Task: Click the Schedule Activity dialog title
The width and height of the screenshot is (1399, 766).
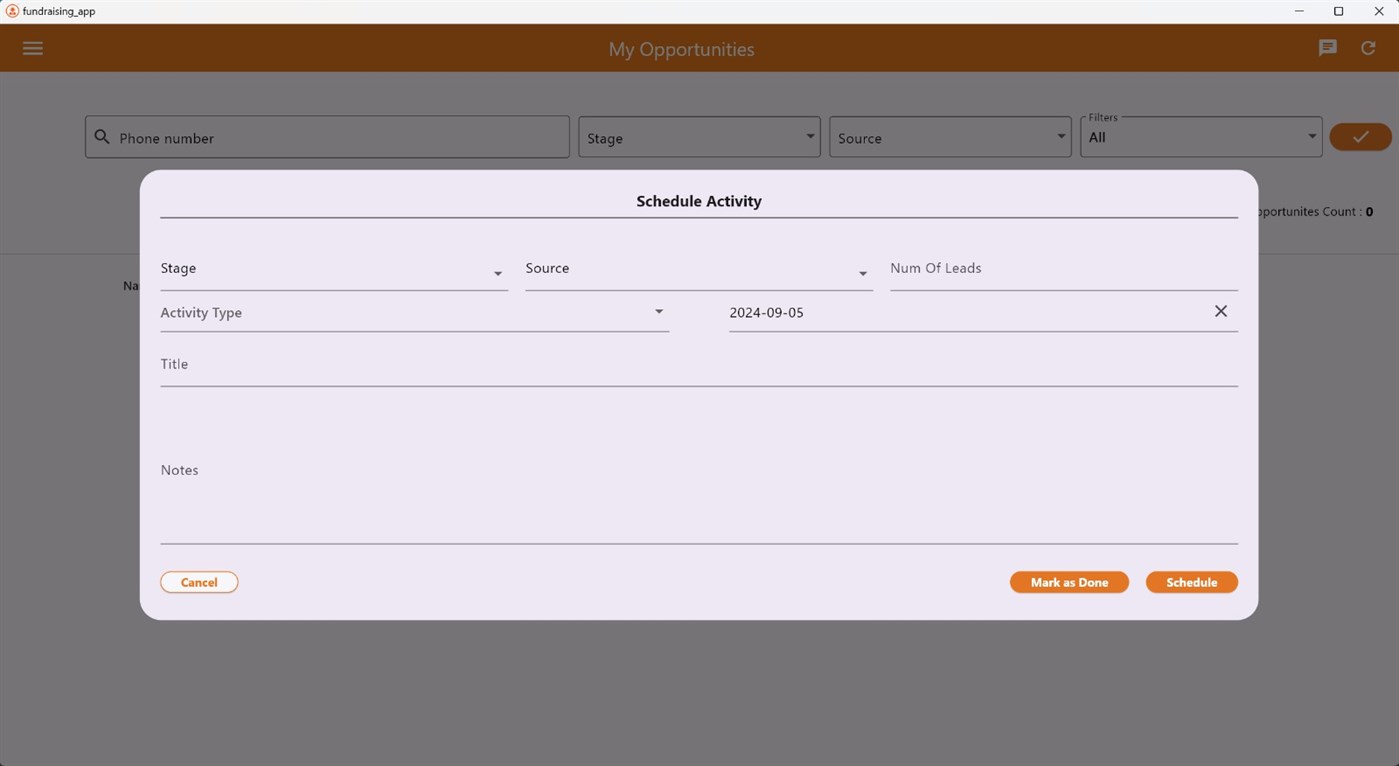Action: (x=699, y=200)
